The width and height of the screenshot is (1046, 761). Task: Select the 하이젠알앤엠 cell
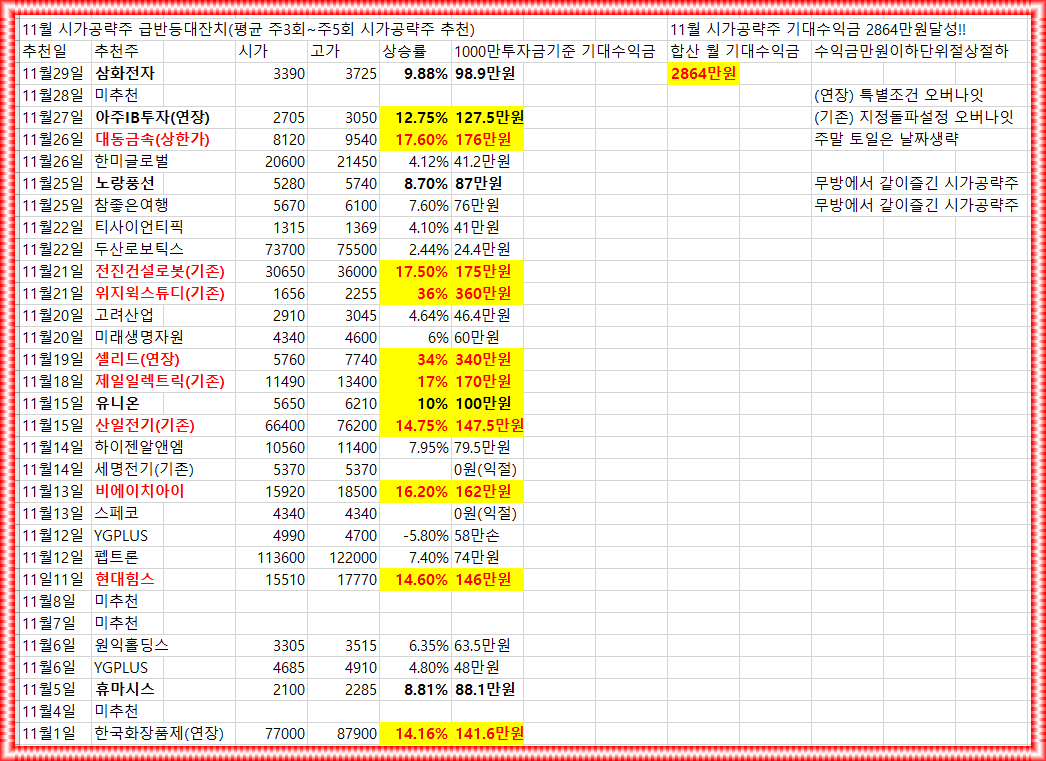tap(163, 448)
